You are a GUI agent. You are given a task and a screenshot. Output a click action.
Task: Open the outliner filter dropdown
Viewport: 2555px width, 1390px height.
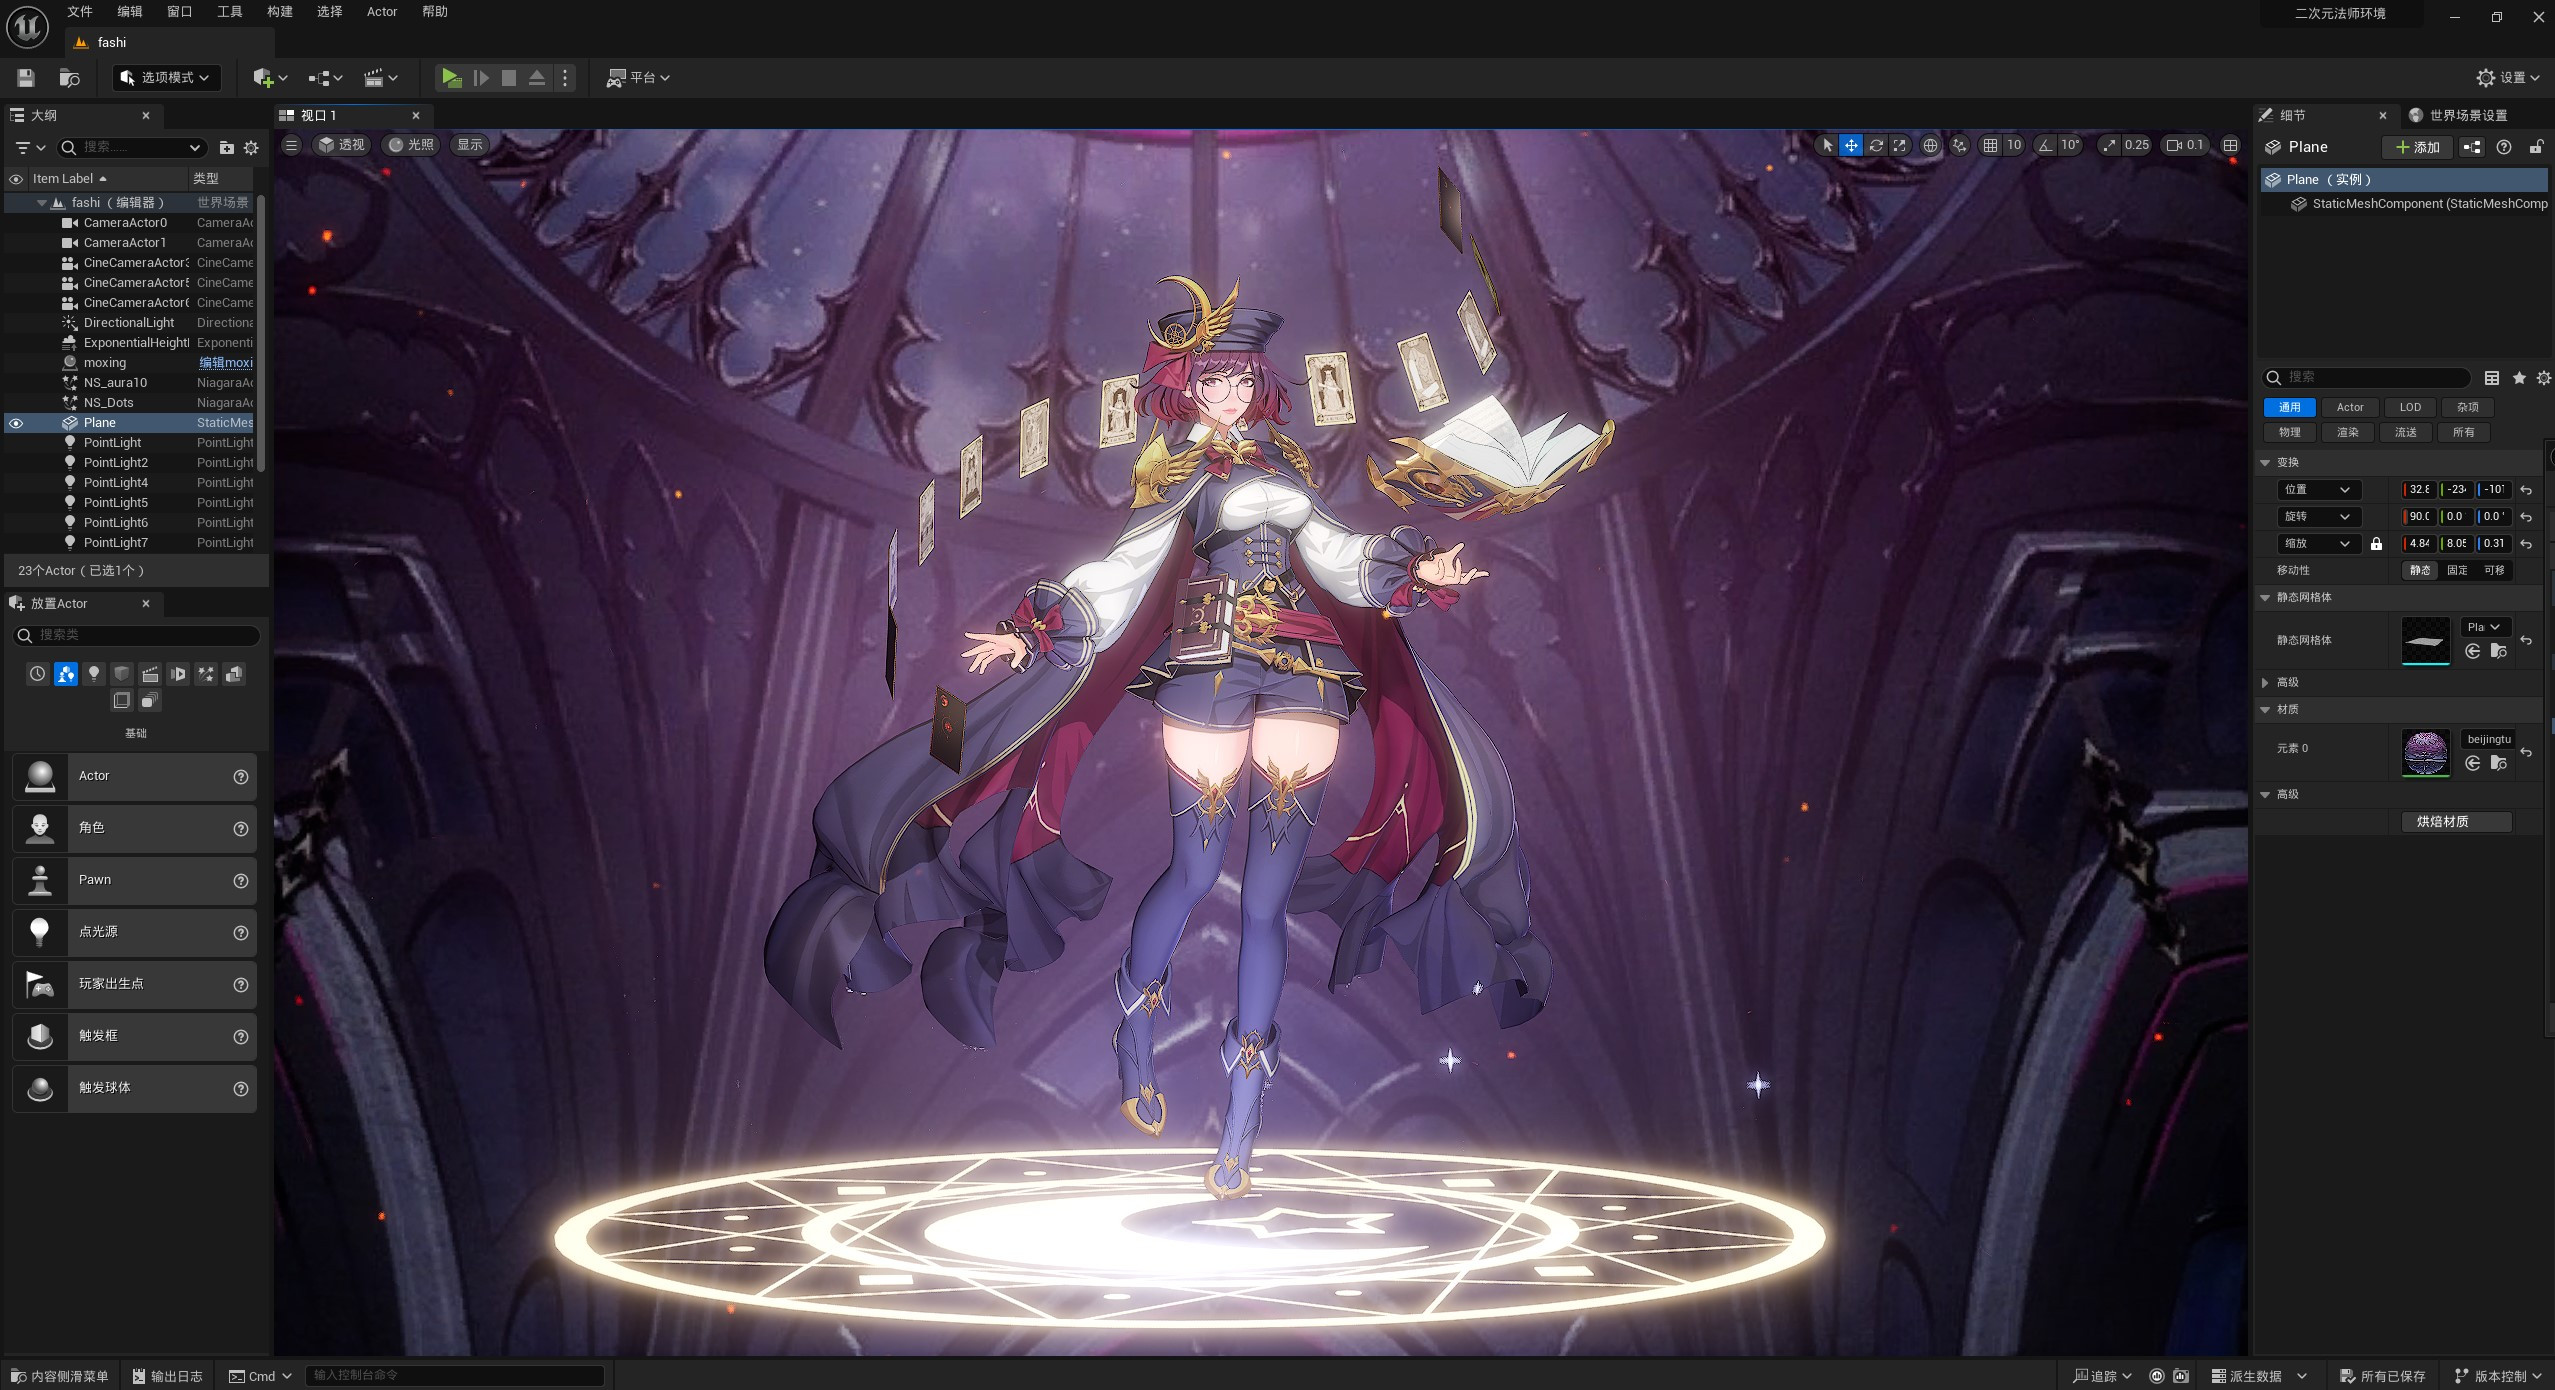30,147
